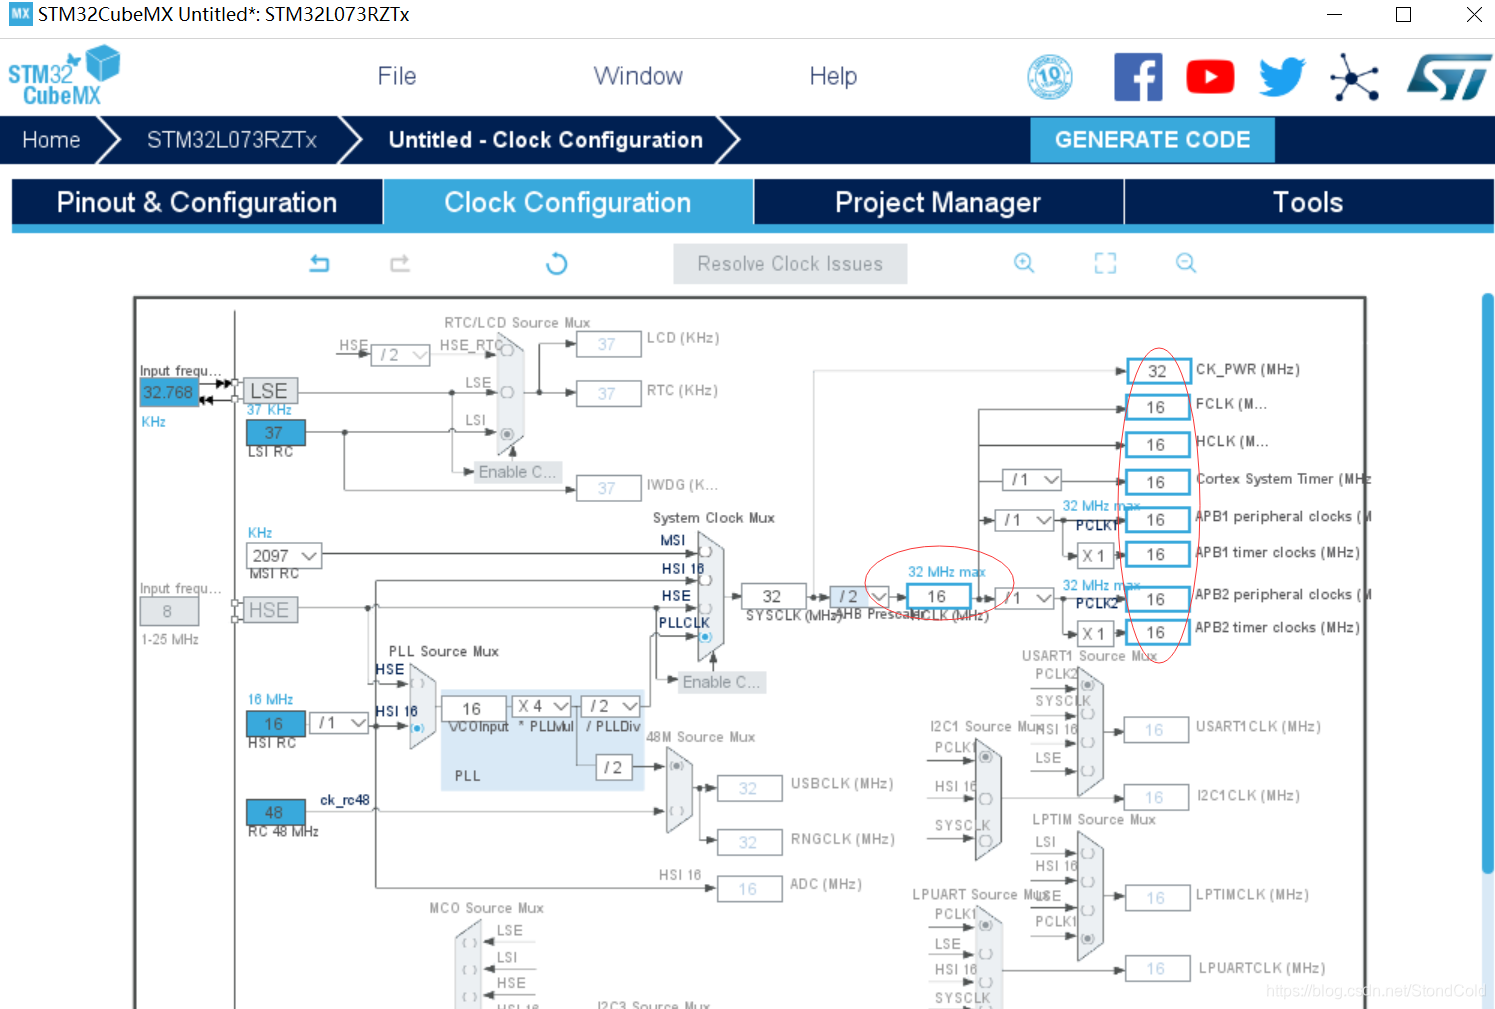Screen dimensions: 1495x1009
Task: Switch to the Project Manager tab
Action: click(938, 202)
